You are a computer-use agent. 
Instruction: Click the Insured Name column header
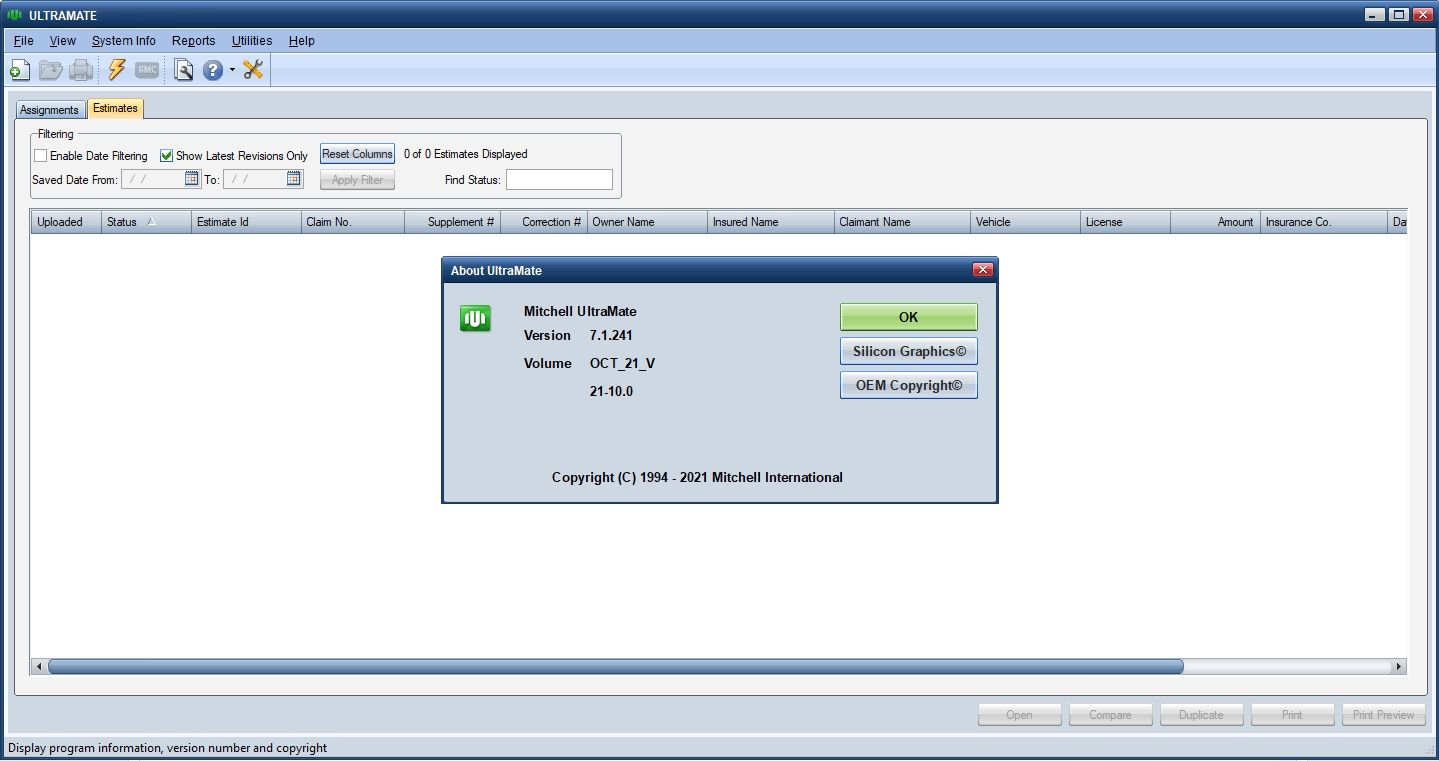pos(771,222)
